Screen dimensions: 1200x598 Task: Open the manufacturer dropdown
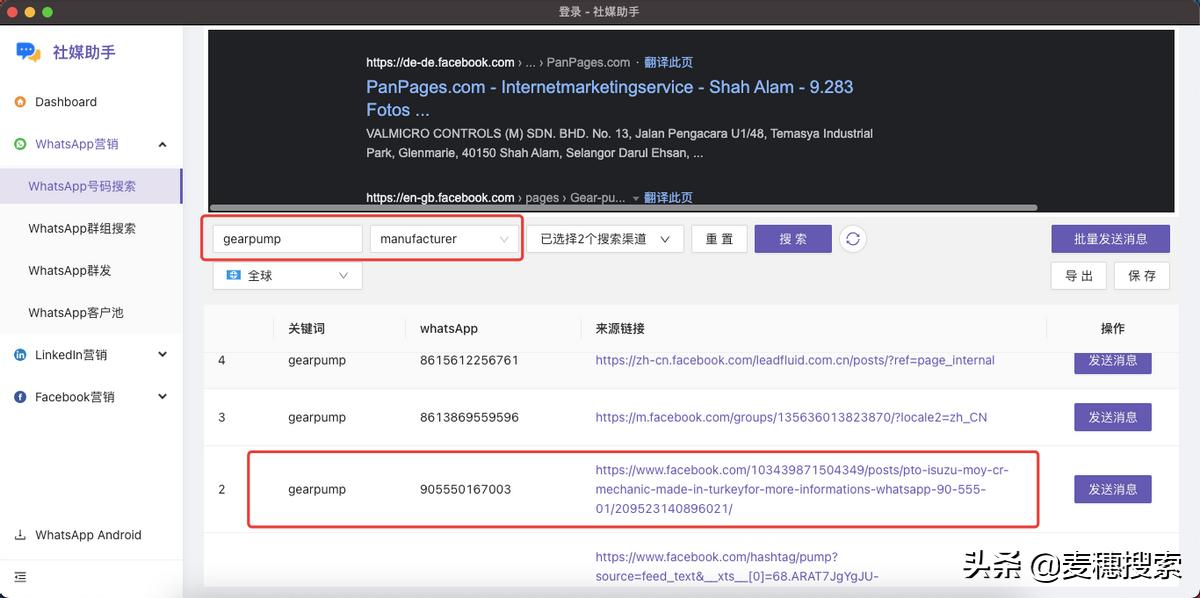point(444,239)
